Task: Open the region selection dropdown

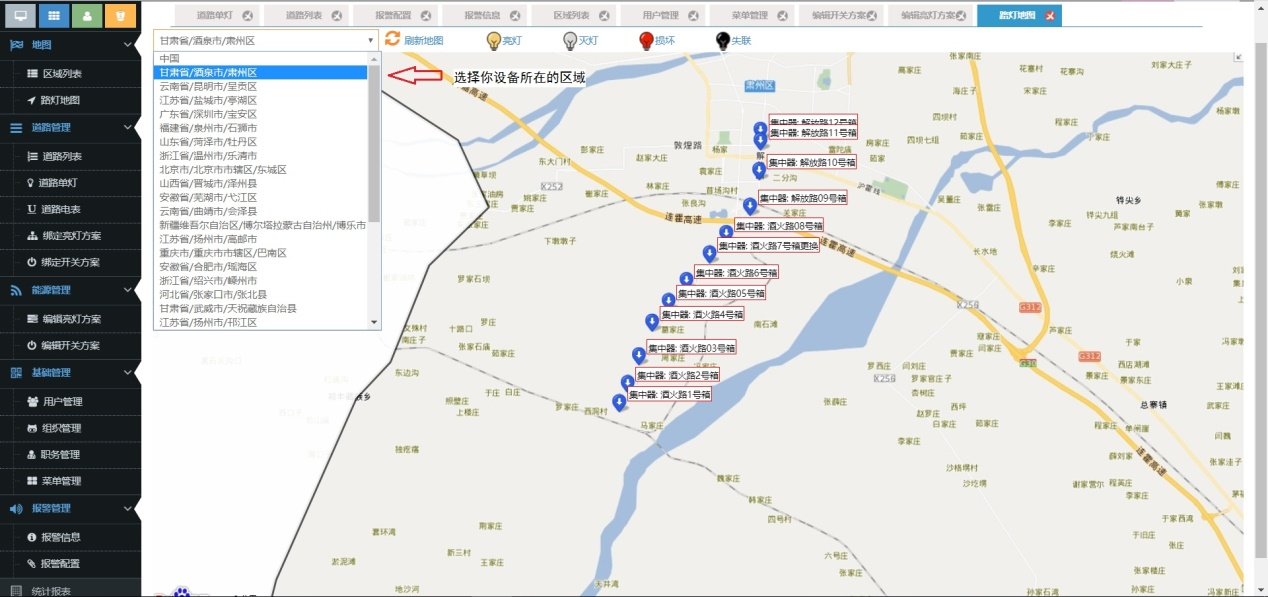Action: 265,40
